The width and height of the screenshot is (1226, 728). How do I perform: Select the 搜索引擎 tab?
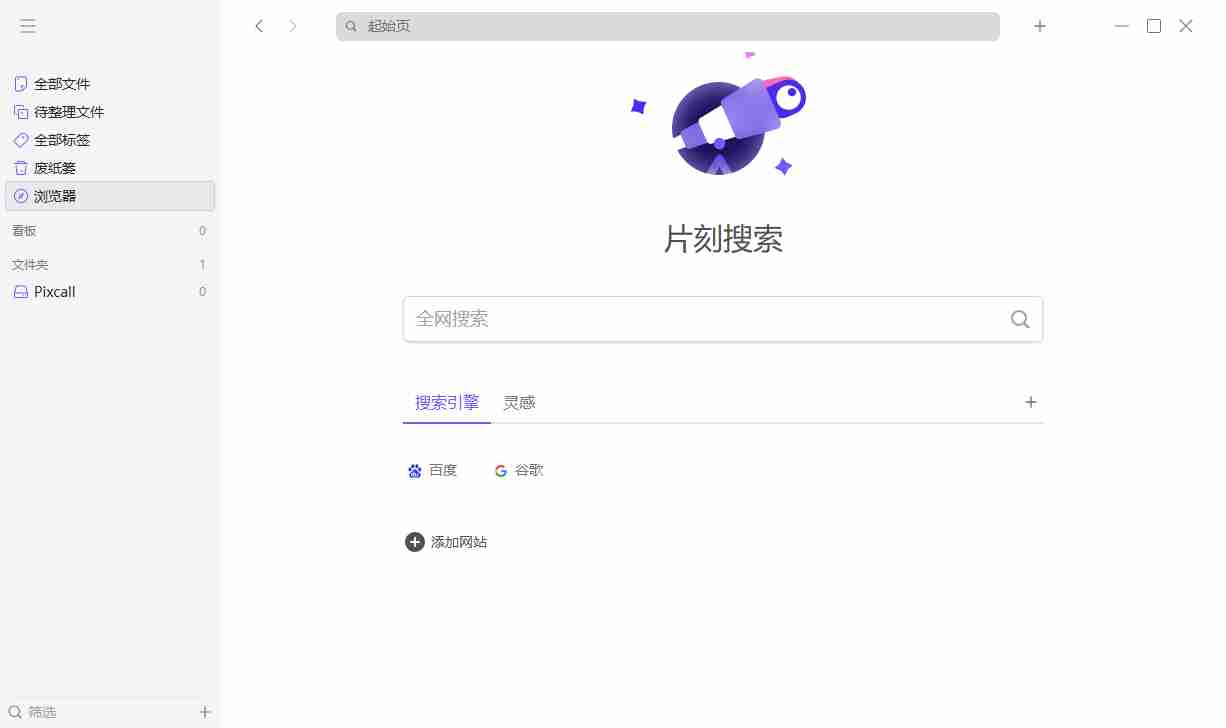click(x=446, y=402)
